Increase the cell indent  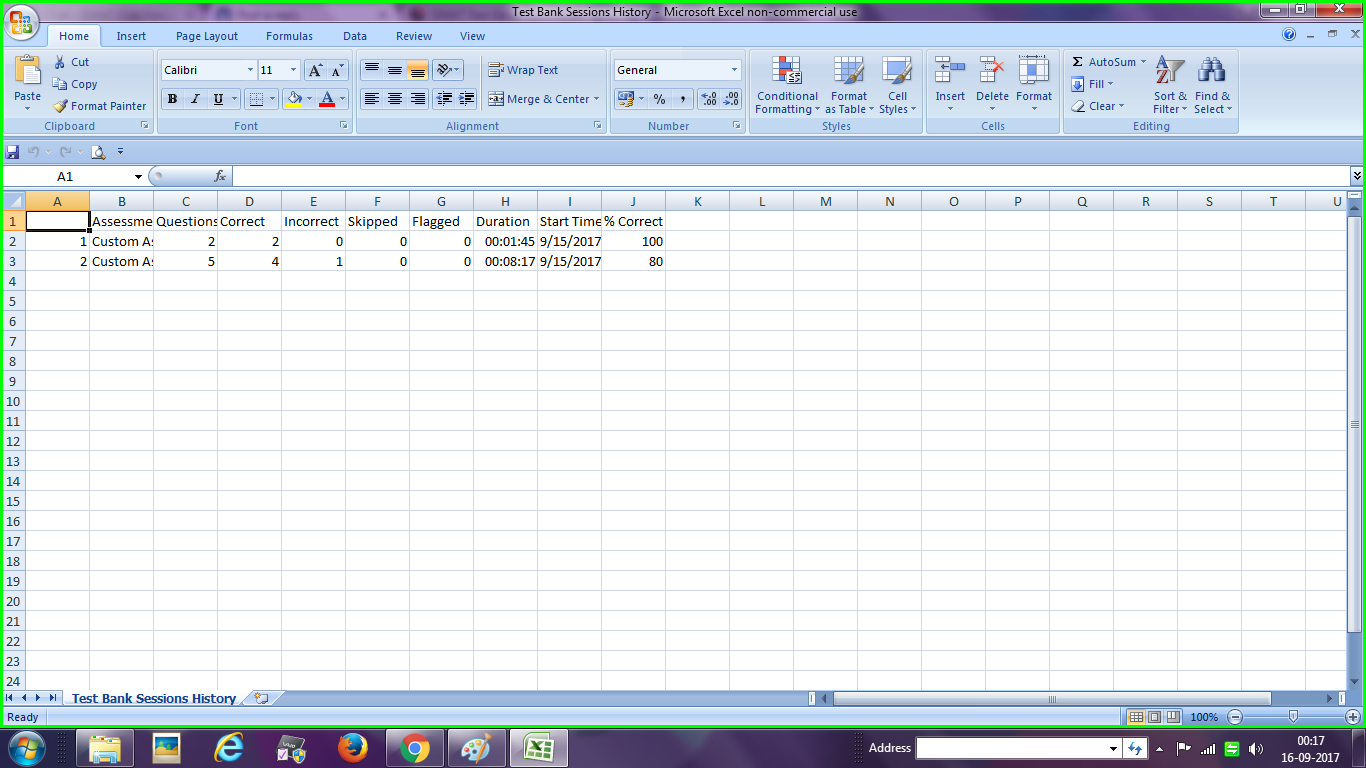click(466, 99)
